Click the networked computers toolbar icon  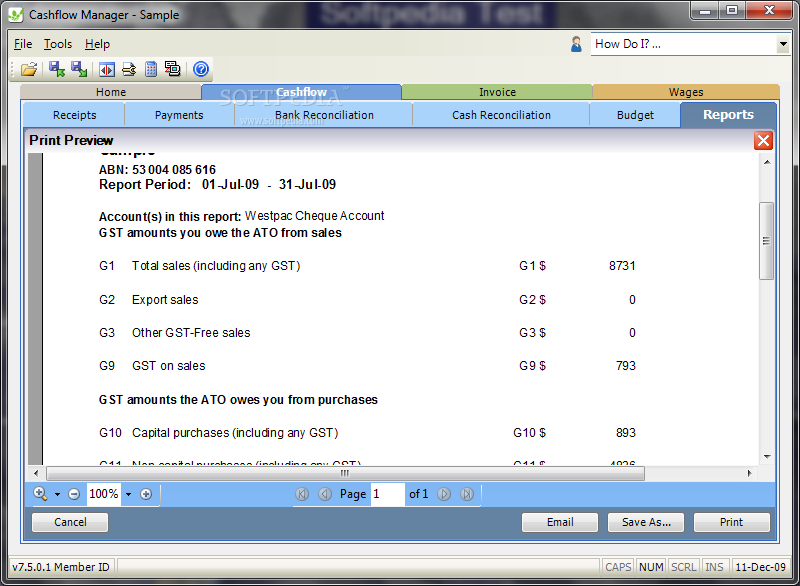[x=172, y=68]
